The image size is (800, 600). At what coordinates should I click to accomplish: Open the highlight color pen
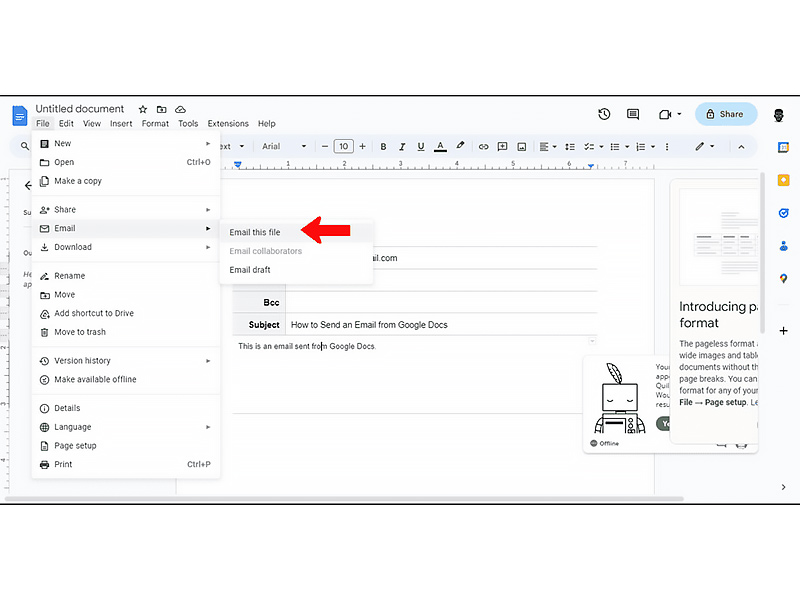[x=460, y=146]
